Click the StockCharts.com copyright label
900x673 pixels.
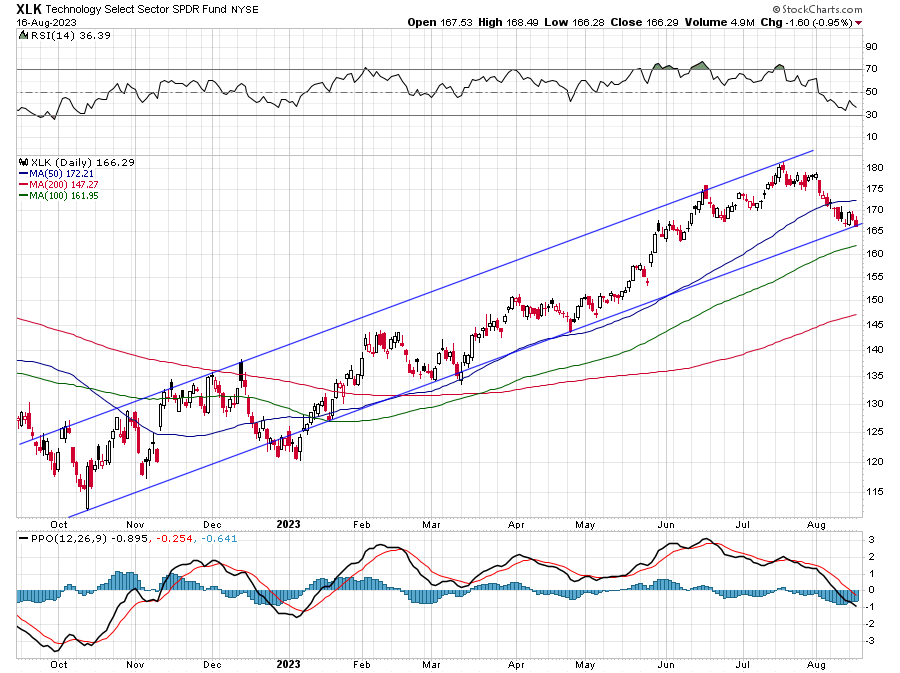pos(817,9)
